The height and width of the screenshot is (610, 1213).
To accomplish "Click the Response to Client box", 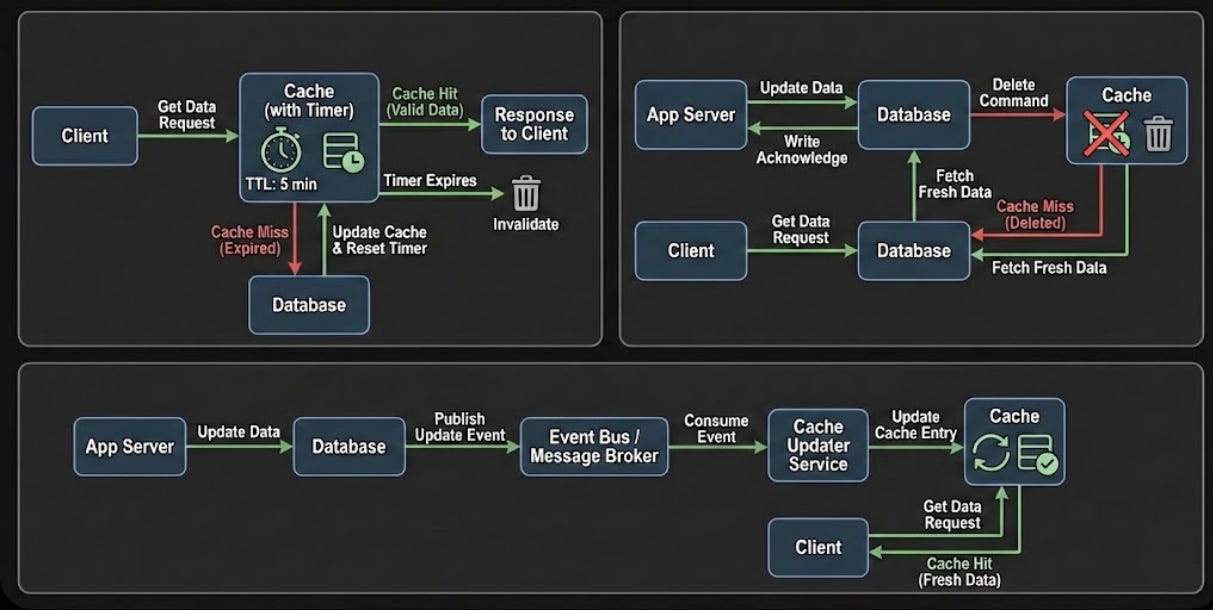I will [534, 124].
